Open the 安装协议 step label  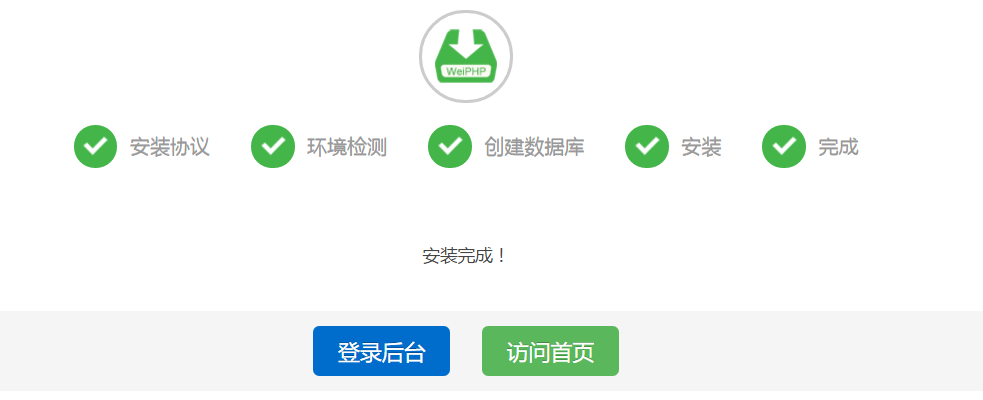[x=169, y=147]
